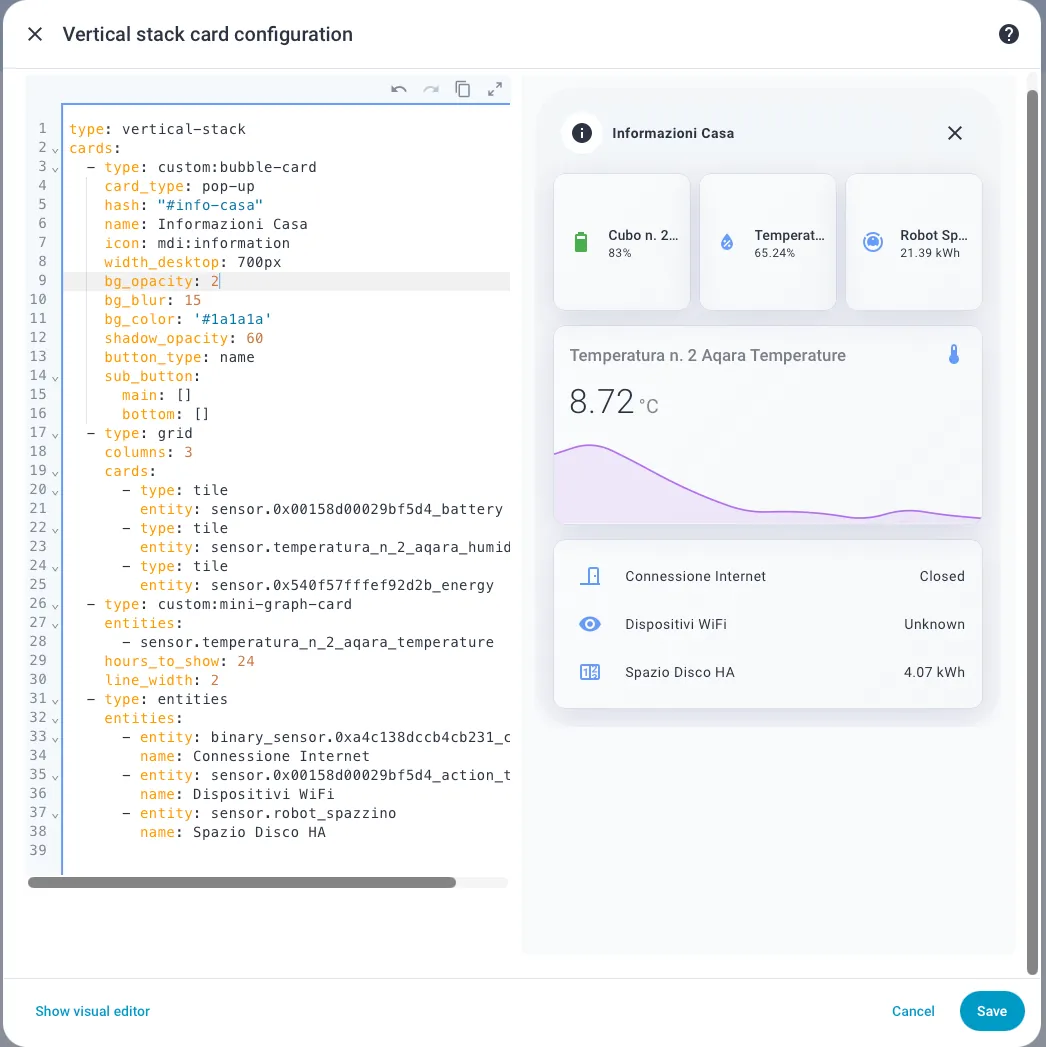Fold the sub_button section at line 14
The image size is (1046, 1047).
click(55, 377)
